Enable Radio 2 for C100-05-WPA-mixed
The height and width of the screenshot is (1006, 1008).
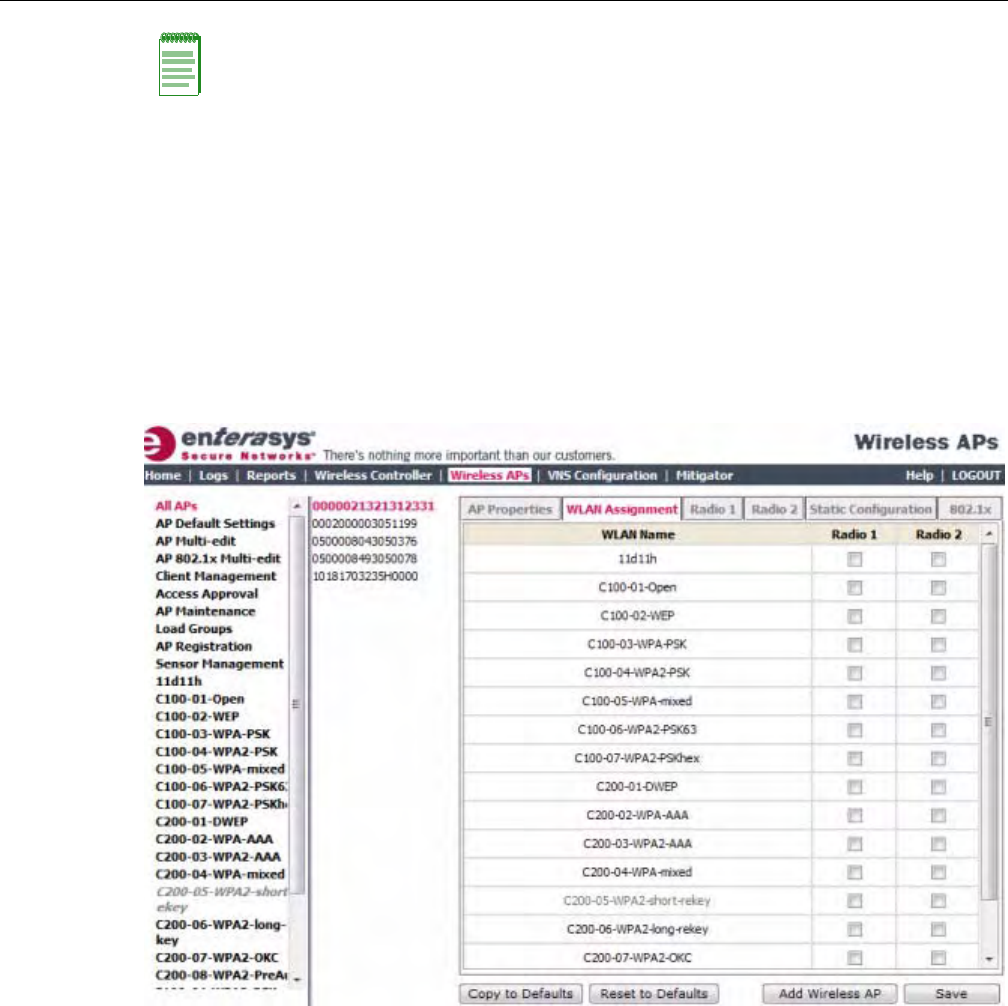pyautogui.click(x=938, y=701)
